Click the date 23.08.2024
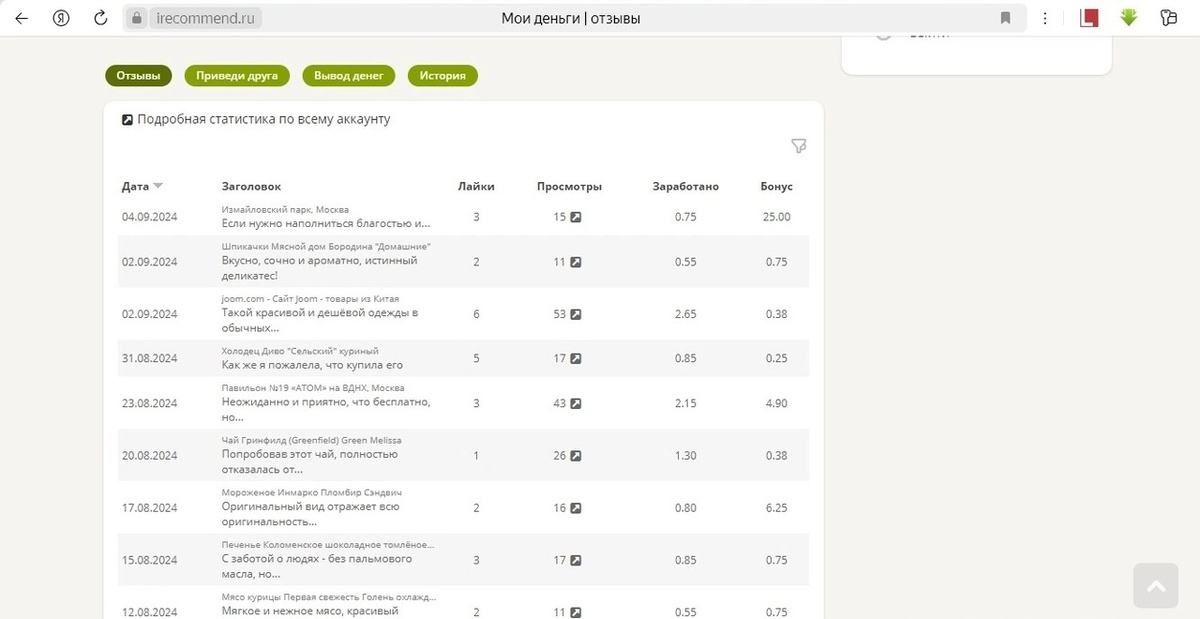1200x619 pixels. pyautogui.click(x=149, y=403)
